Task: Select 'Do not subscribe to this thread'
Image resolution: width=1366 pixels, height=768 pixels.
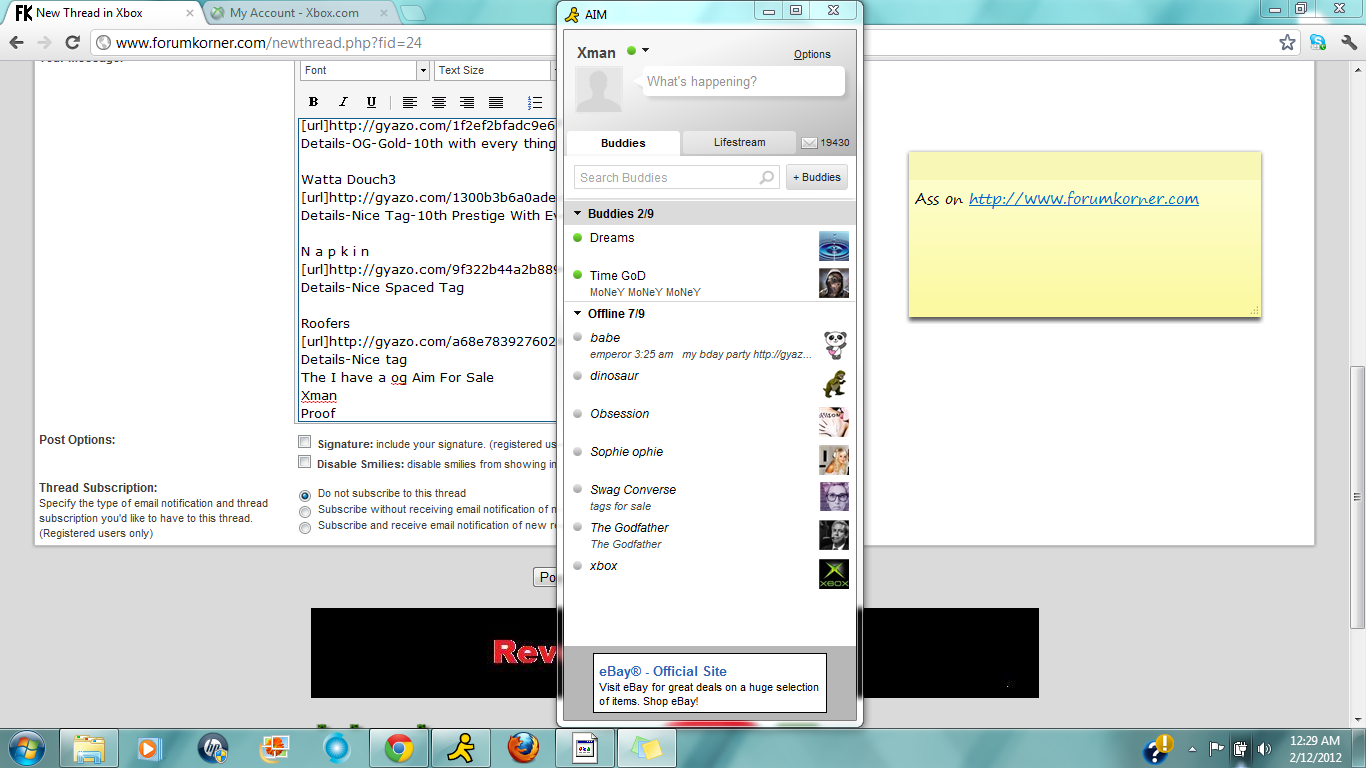Action: tap(305, 495)
